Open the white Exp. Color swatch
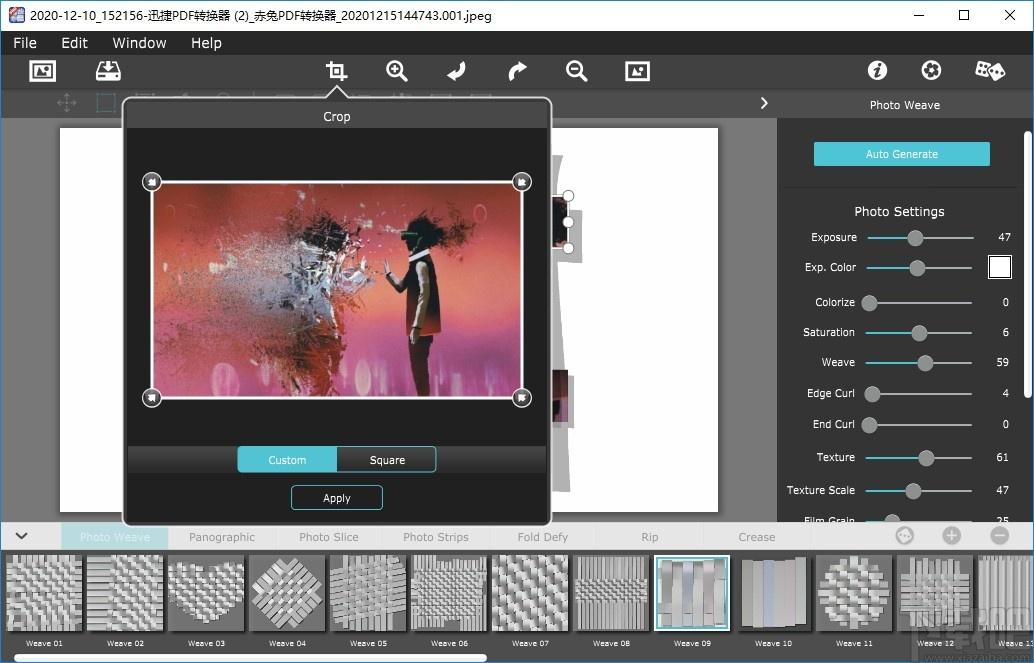Screen dimensions: 1034x663 pos(1000,267)
